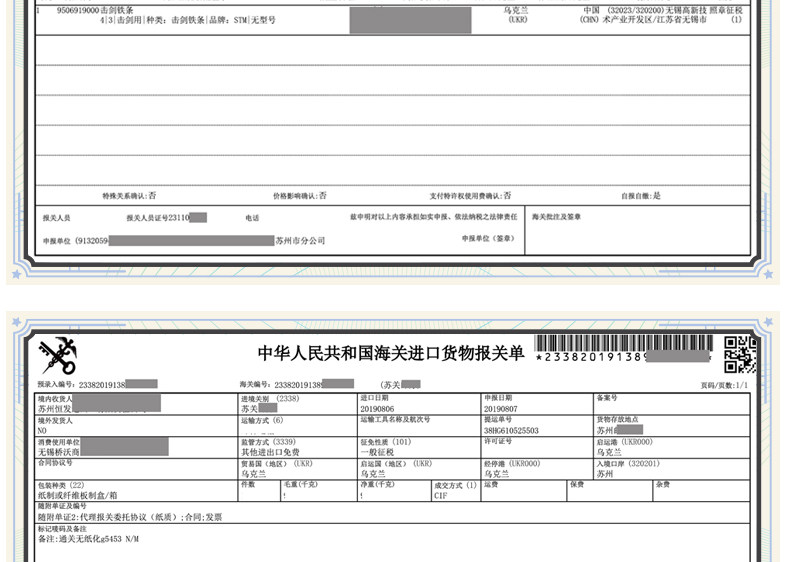Click the 货物存放地点 field label
The height and width of the screenshot is (562, 790).
coord(618,419)
